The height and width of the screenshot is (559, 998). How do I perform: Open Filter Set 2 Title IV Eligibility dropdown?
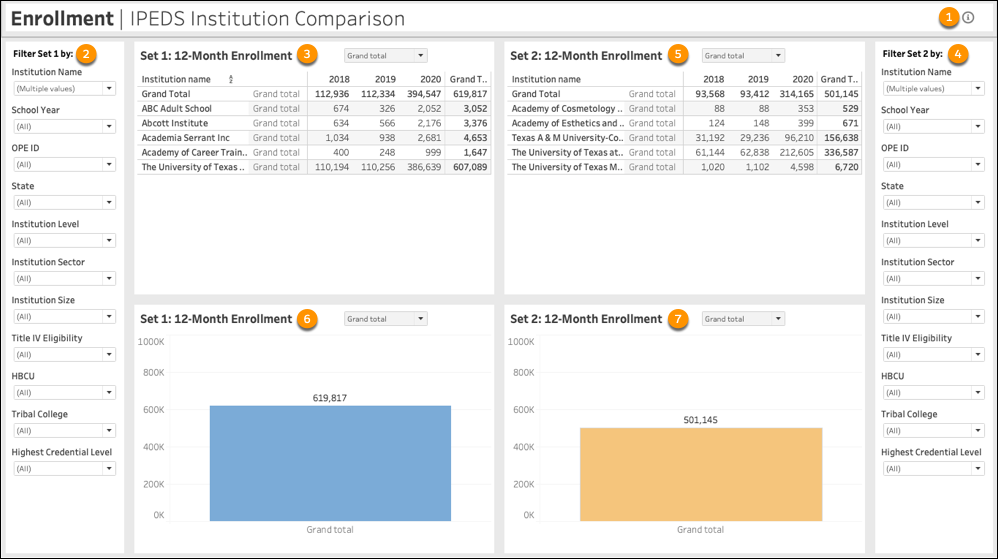coord(934,355)
